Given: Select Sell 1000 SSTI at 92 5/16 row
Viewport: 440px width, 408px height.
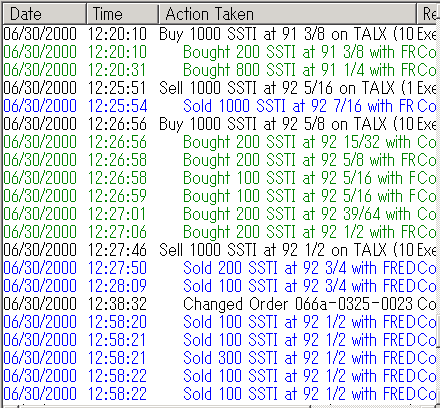Looking at the screenshot, I should point(219,88).
